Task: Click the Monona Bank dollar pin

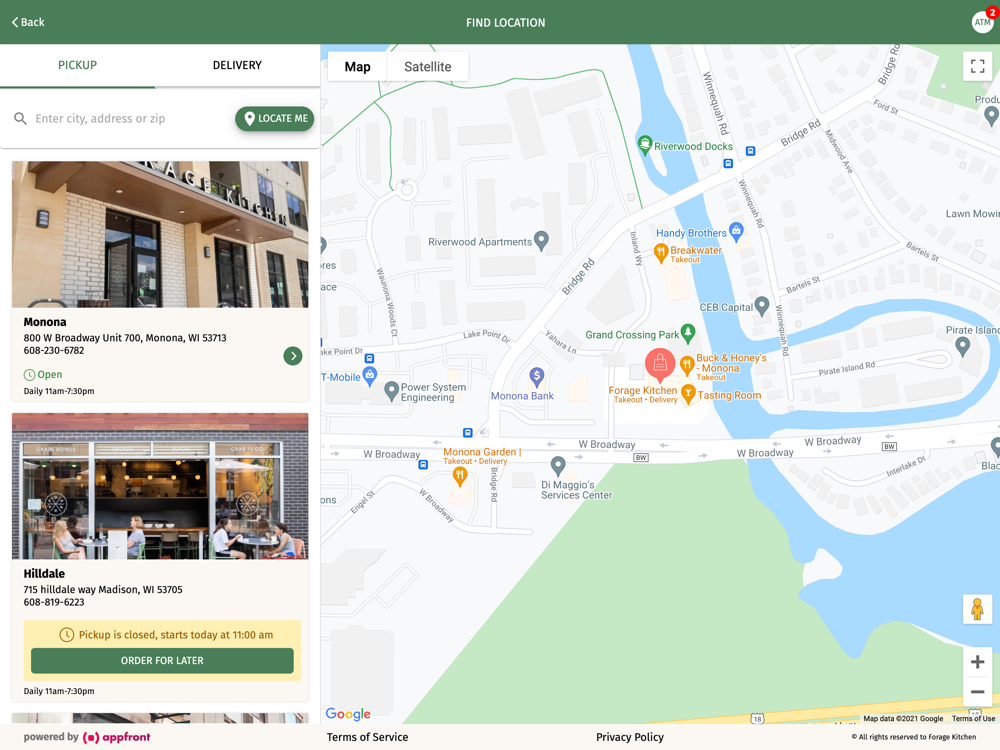Action: tap(537, 377)
